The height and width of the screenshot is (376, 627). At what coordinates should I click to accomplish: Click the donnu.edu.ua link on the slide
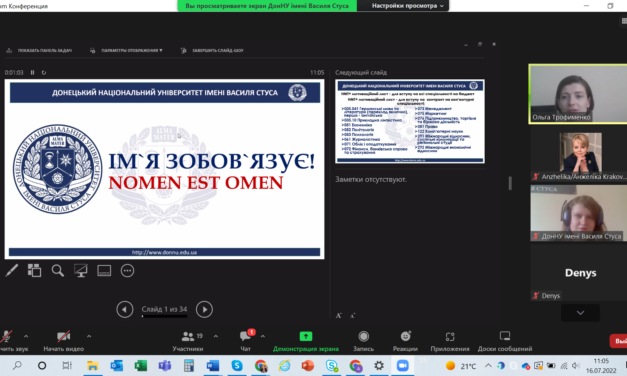pos(164,252)
